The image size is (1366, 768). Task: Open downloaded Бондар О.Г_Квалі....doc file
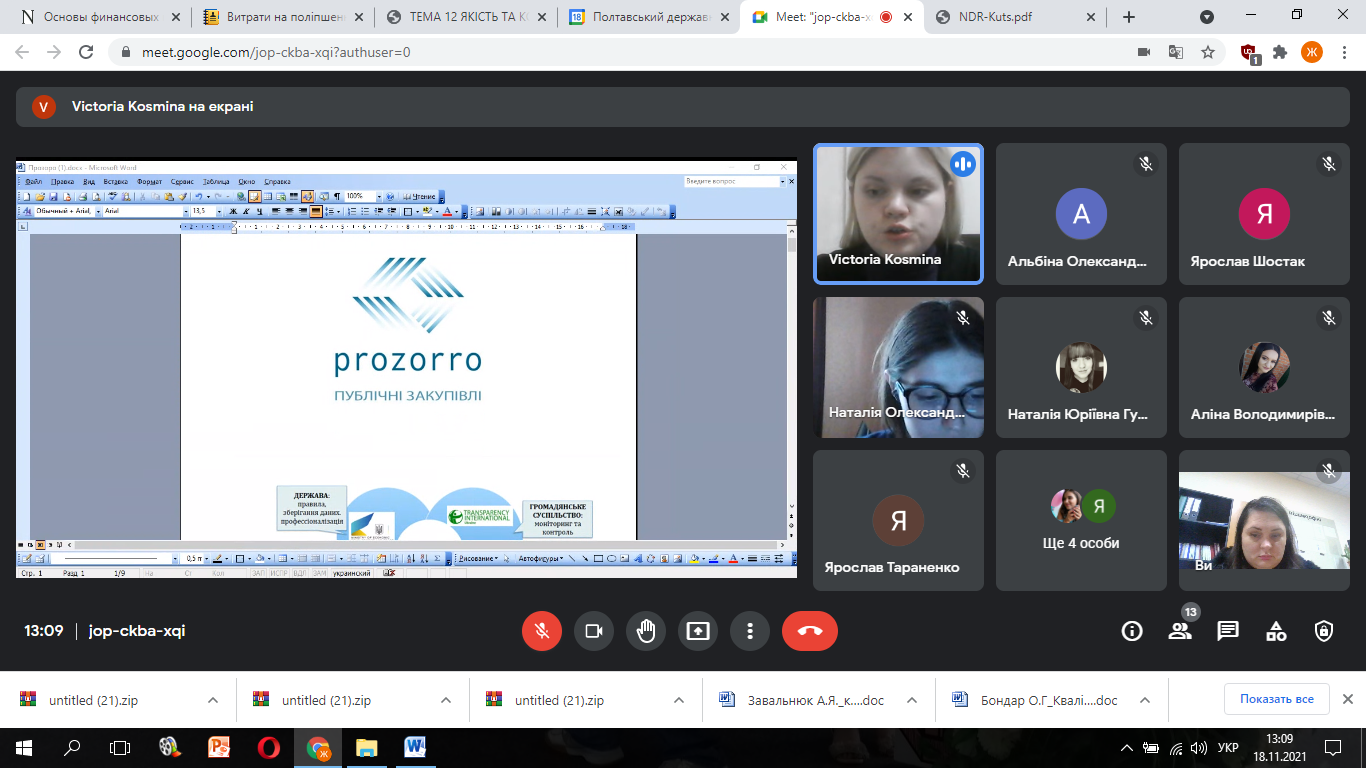pos(1049,701)
